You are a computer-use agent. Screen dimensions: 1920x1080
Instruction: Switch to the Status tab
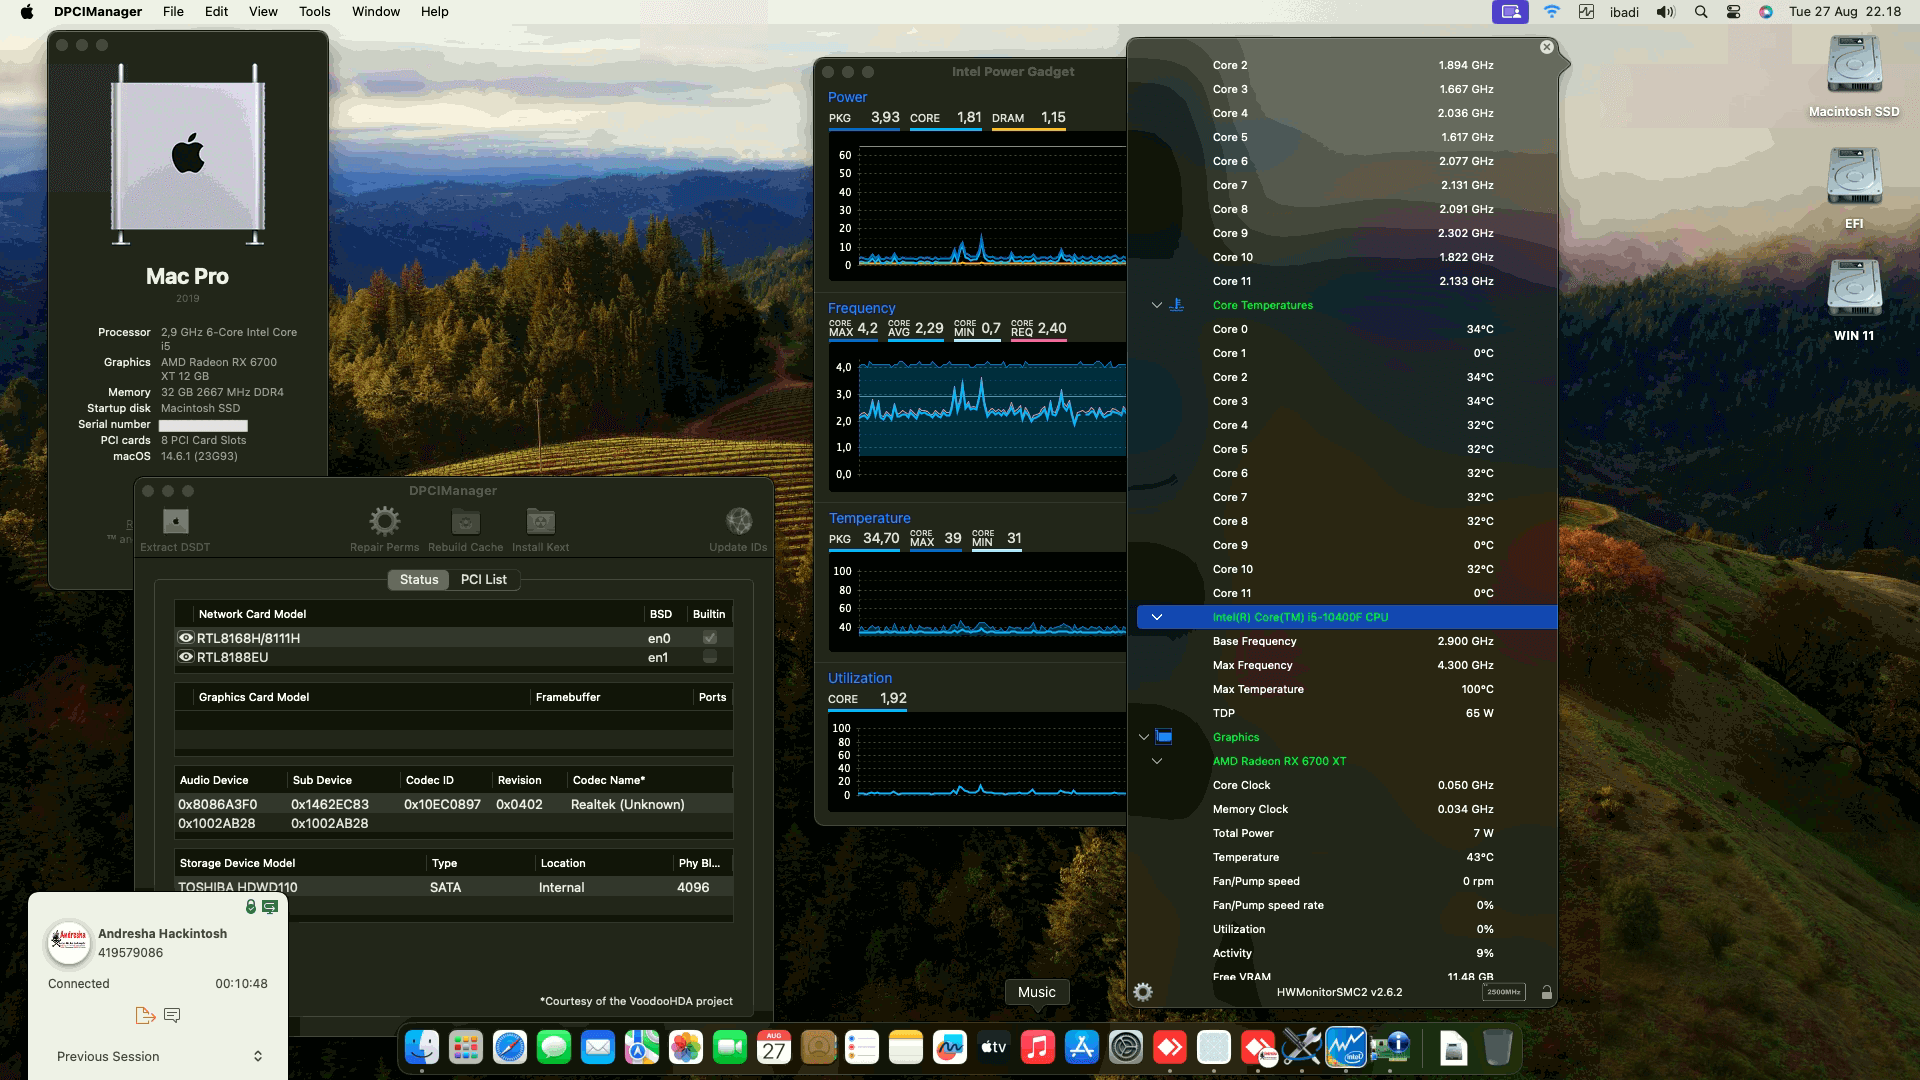coord(419,580)
